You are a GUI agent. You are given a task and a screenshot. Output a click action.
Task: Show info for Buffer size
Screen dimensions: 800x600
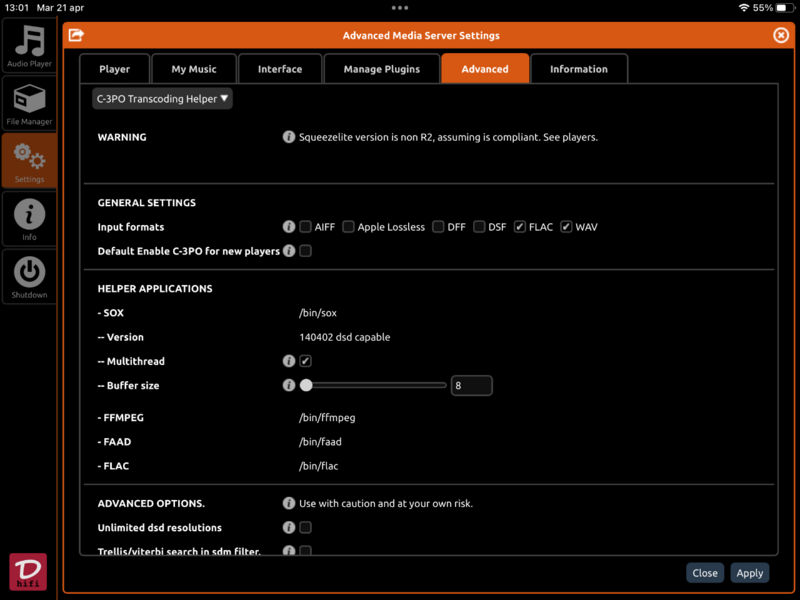click(x=289, y=385)
